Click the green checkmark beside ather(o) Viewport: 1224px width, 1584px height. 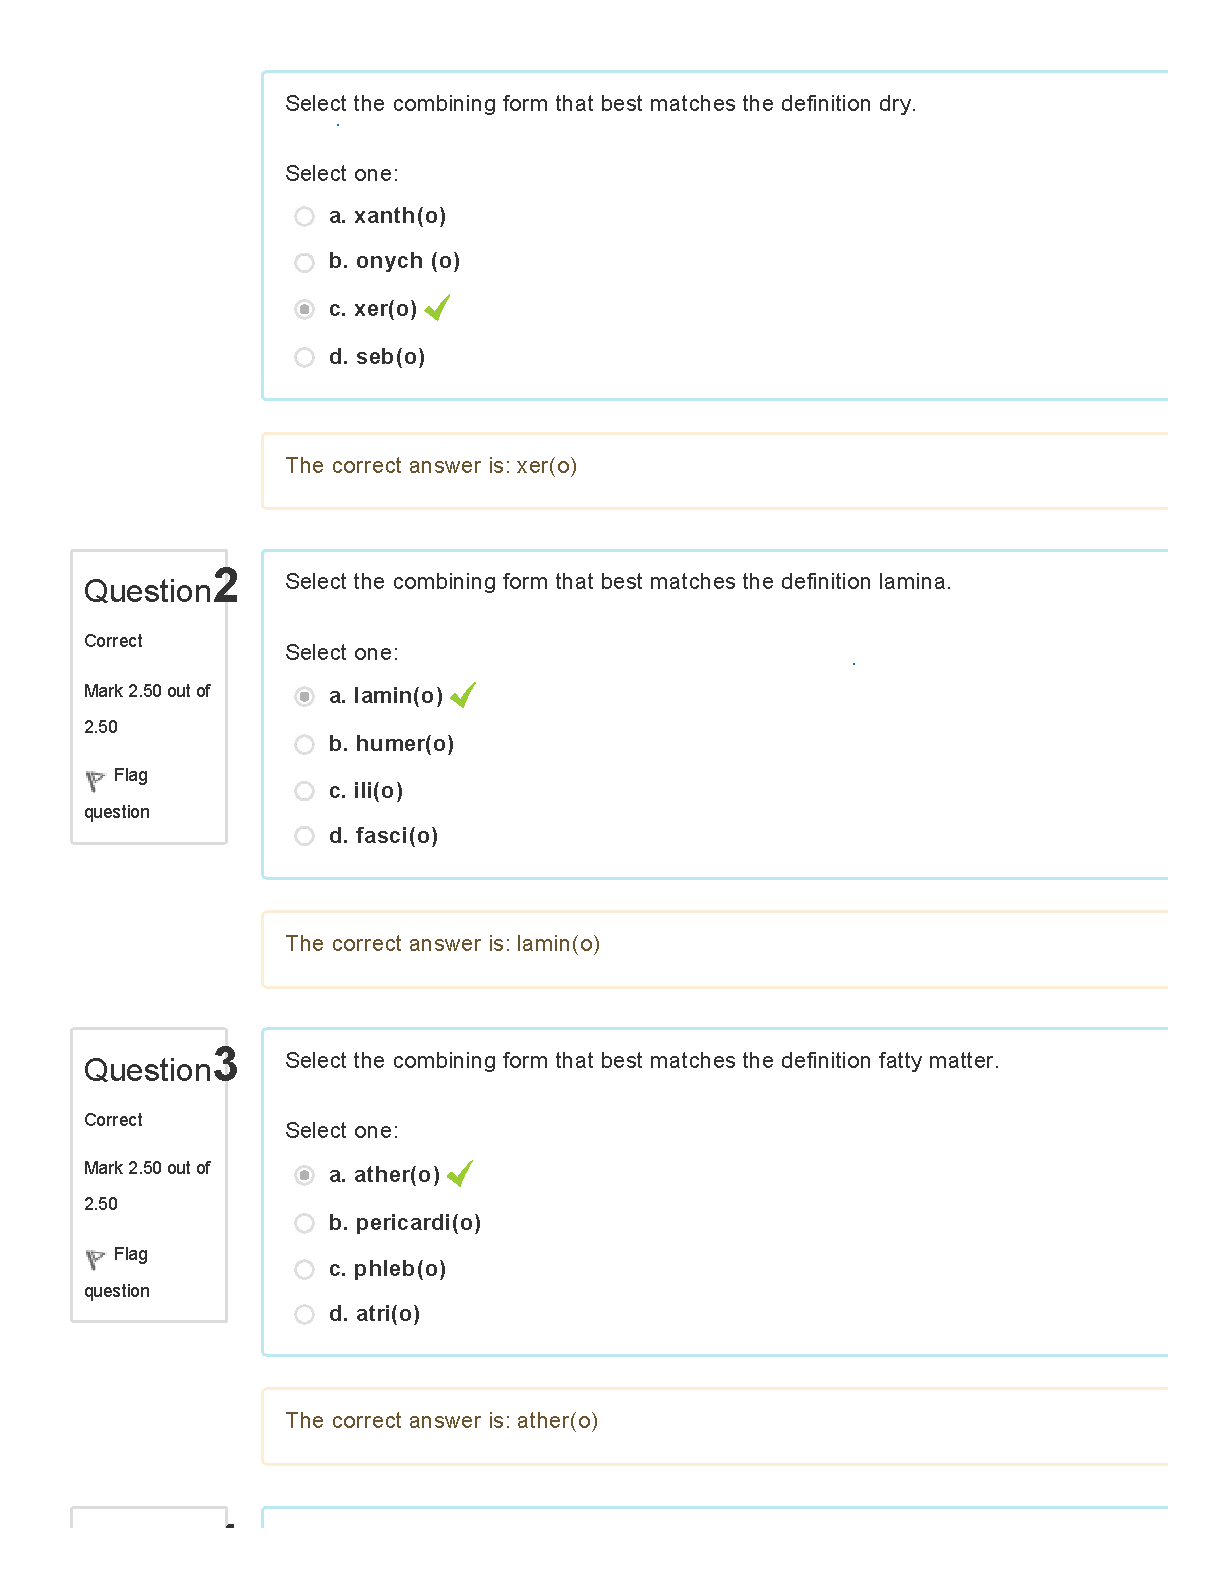460,1173
